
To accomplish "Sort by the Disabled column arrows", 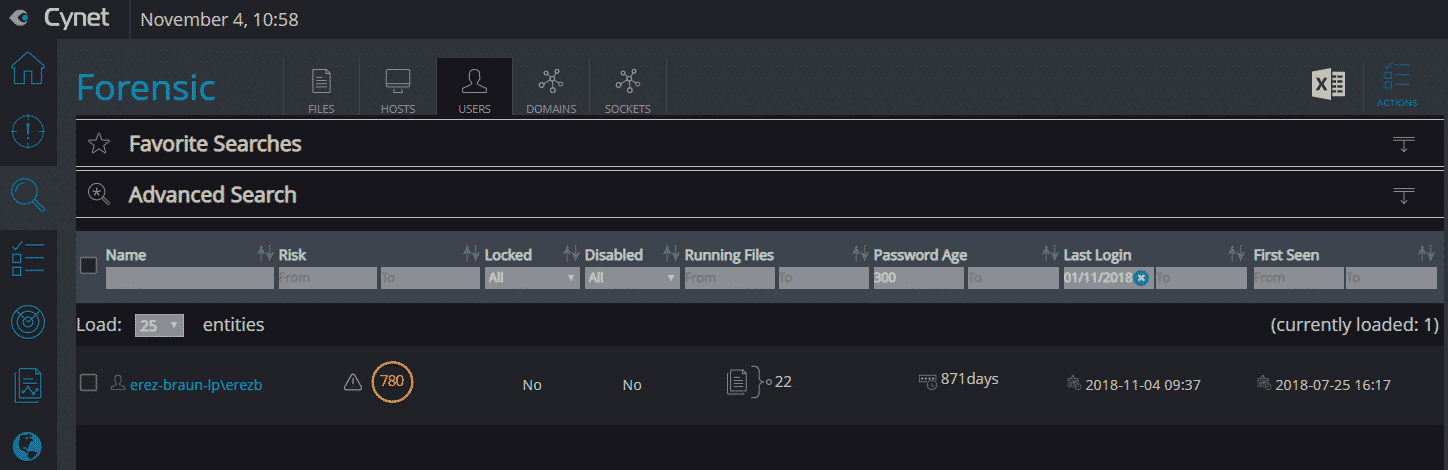I will [x=671, y=254].
